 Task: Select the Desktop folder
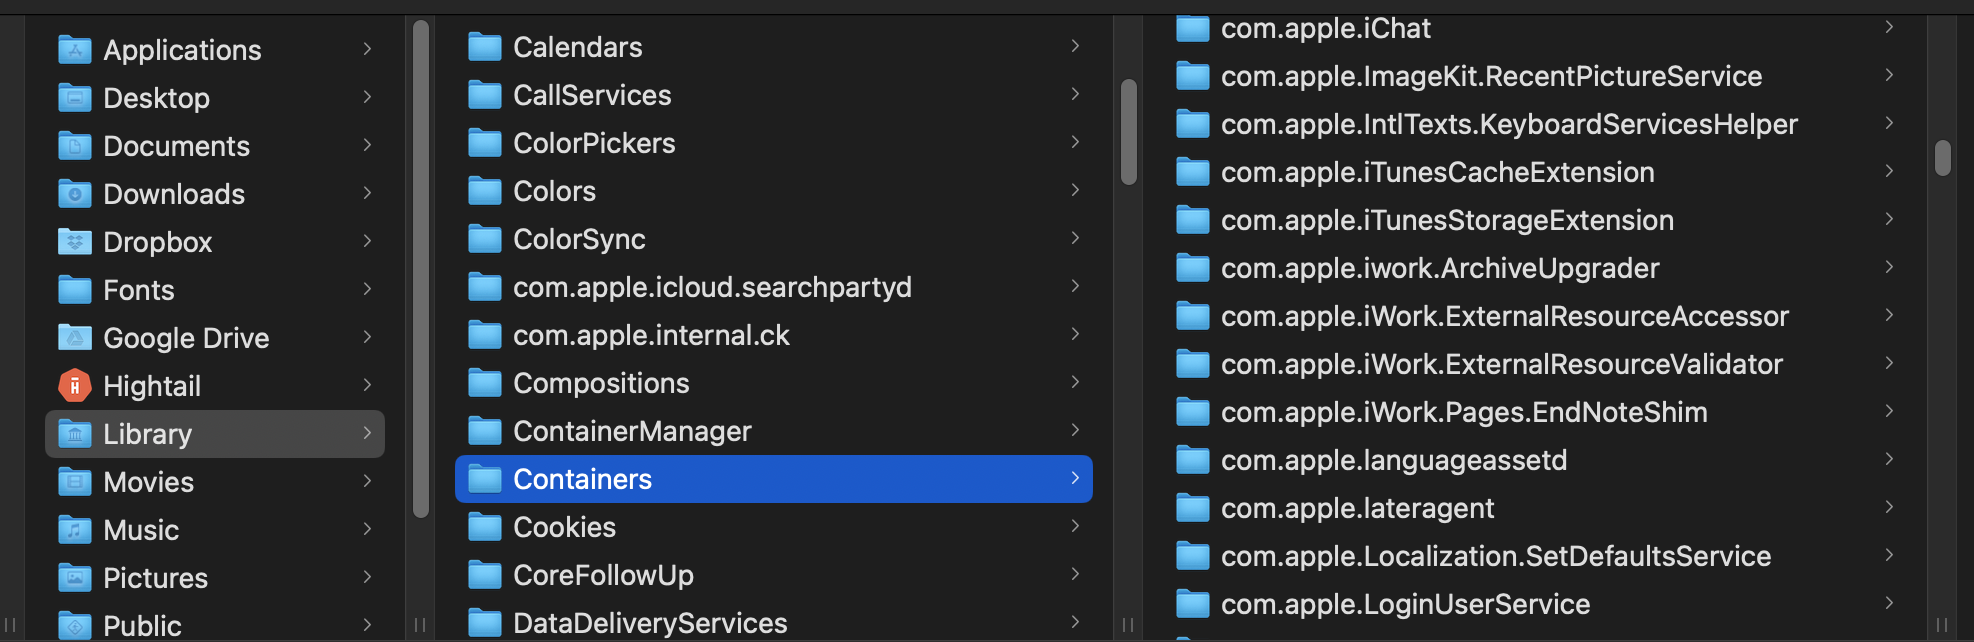click(x=157, y=98)
